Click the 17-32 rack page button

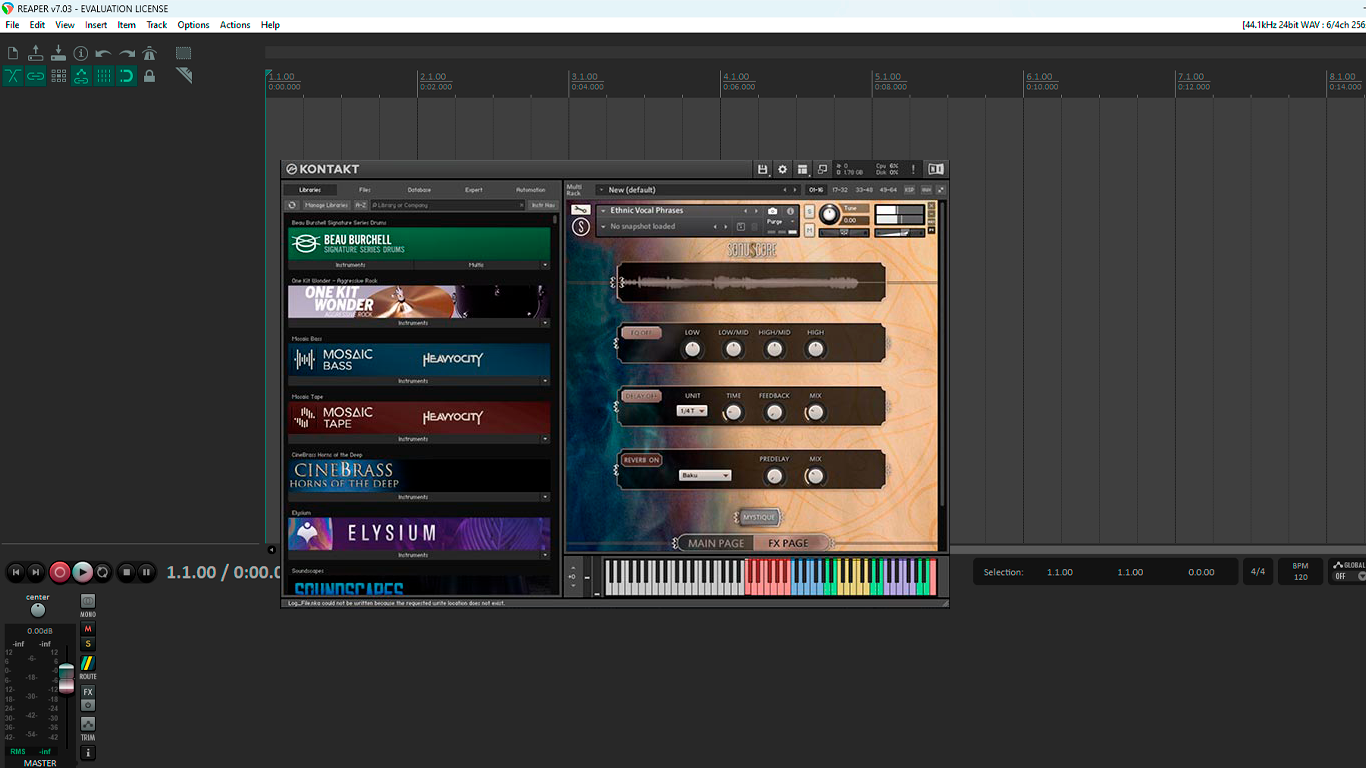839,190
